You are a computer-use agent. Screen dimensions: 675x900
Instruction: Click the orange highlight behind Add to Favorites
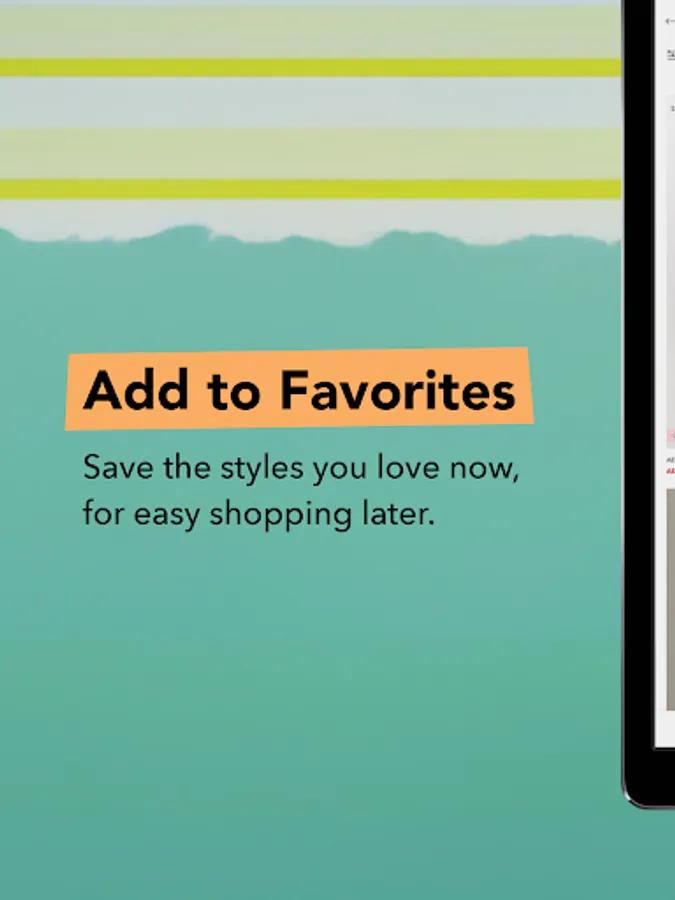[299, 389]
